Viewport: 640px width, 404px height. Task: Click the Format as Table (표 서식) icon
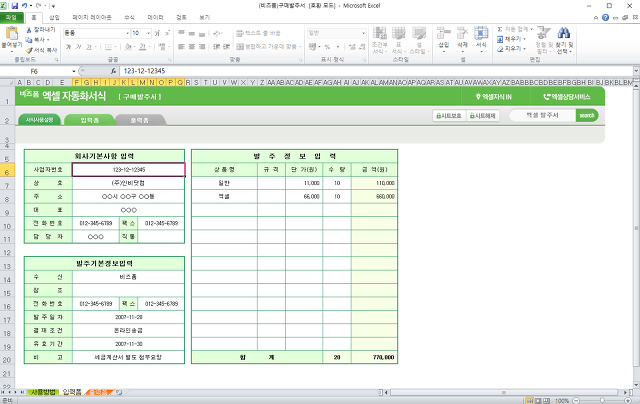[x=398, y=34]
